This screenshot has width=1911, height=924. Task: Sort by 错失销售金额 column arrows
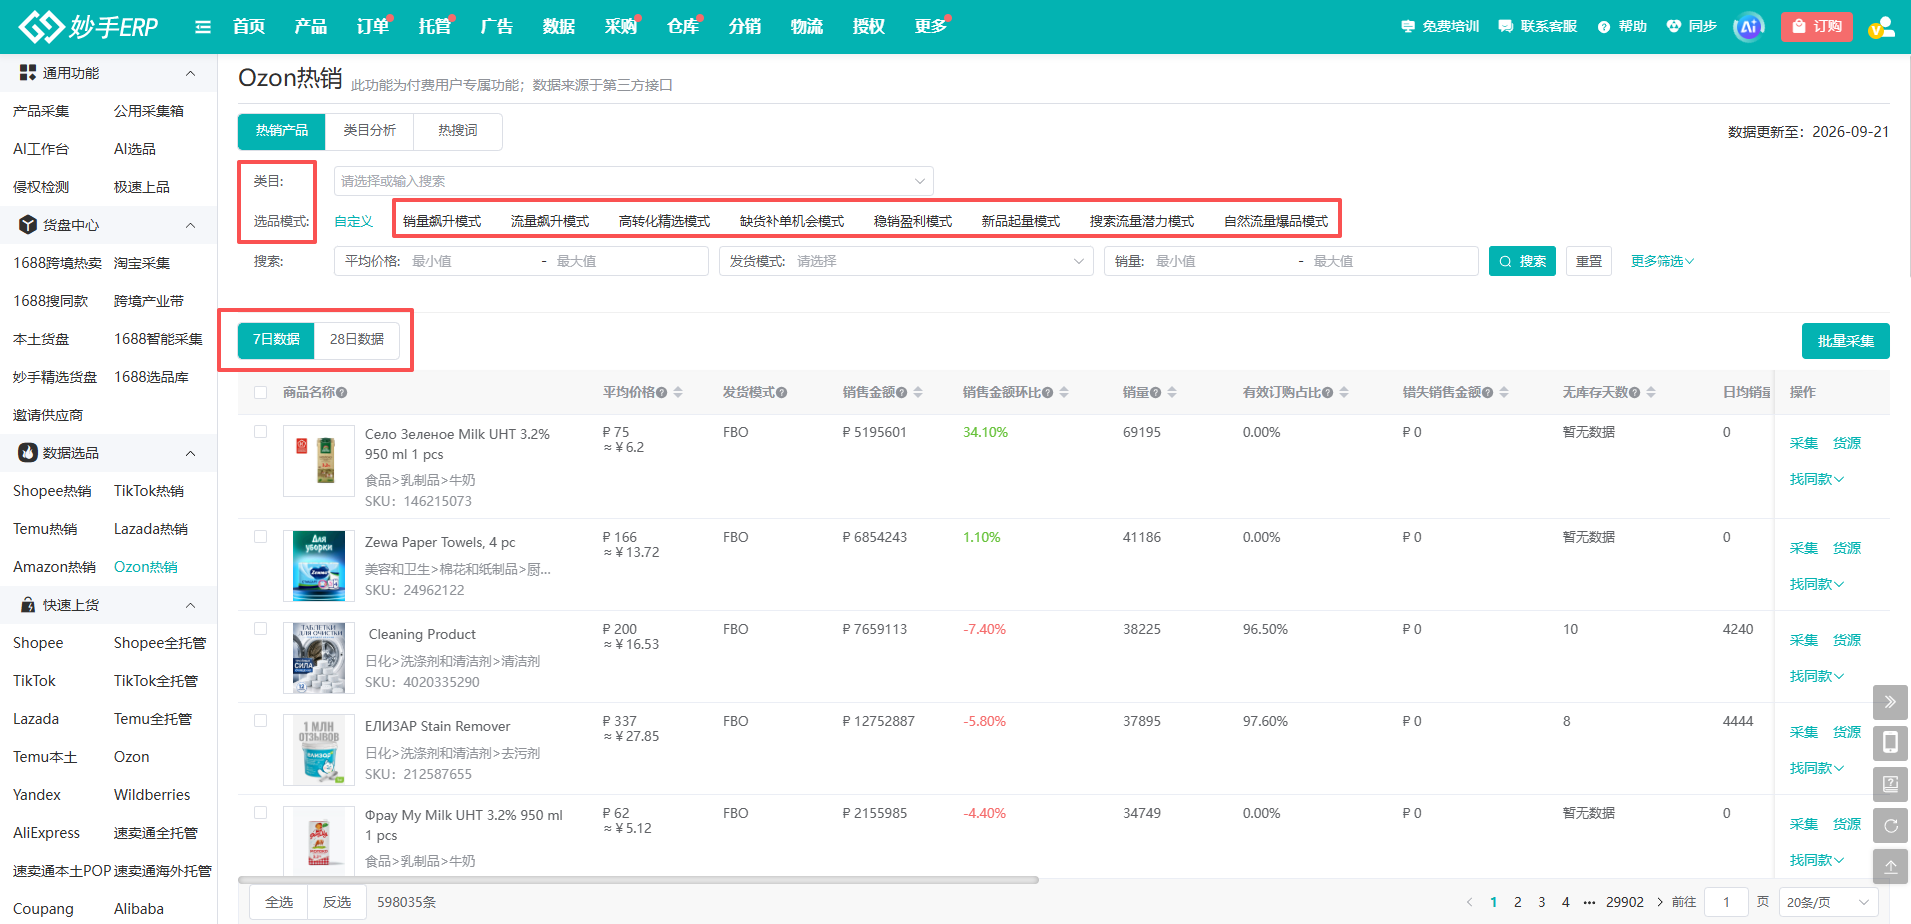(1504, 393)
